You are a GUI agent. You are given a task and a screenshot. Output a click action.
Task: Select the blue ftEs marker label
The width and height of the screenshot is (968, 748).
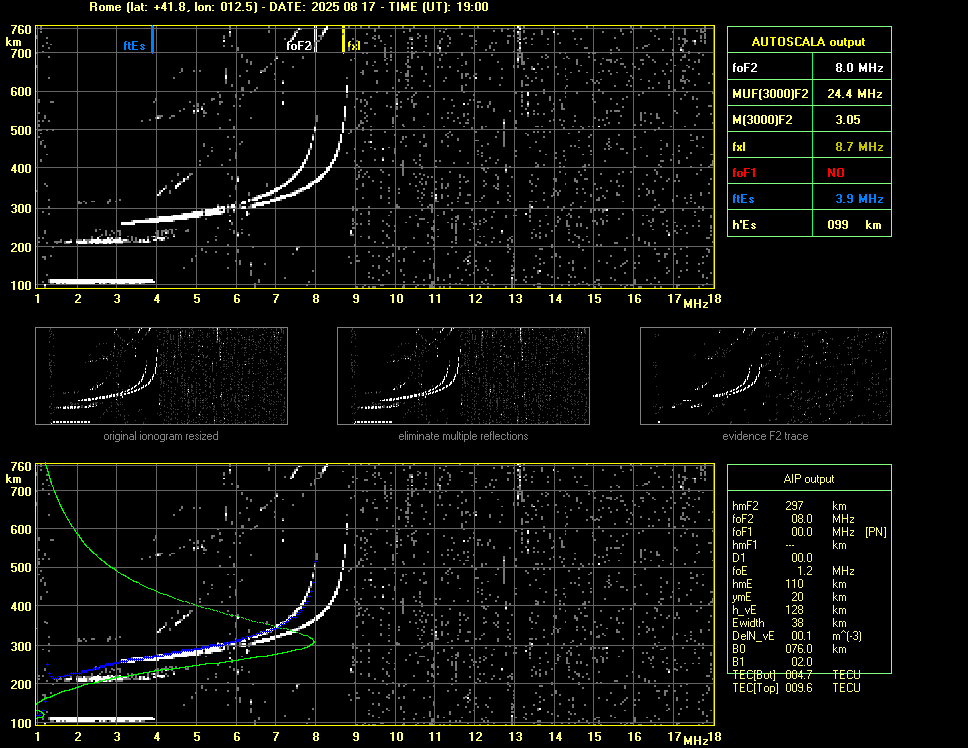[x=134, y=46]
